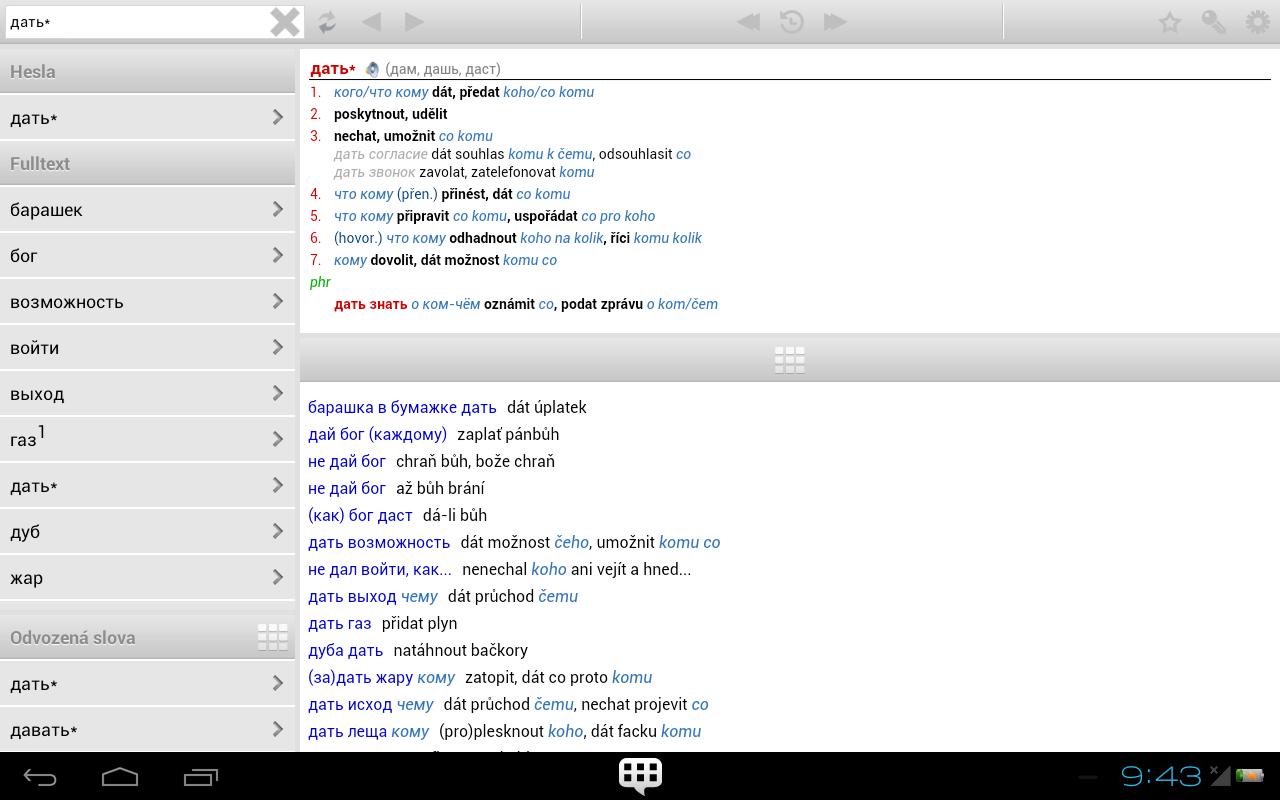Expand chevron of выход row
The height and width of the screenshot is (800, 1280).
[x=278, y=393]
